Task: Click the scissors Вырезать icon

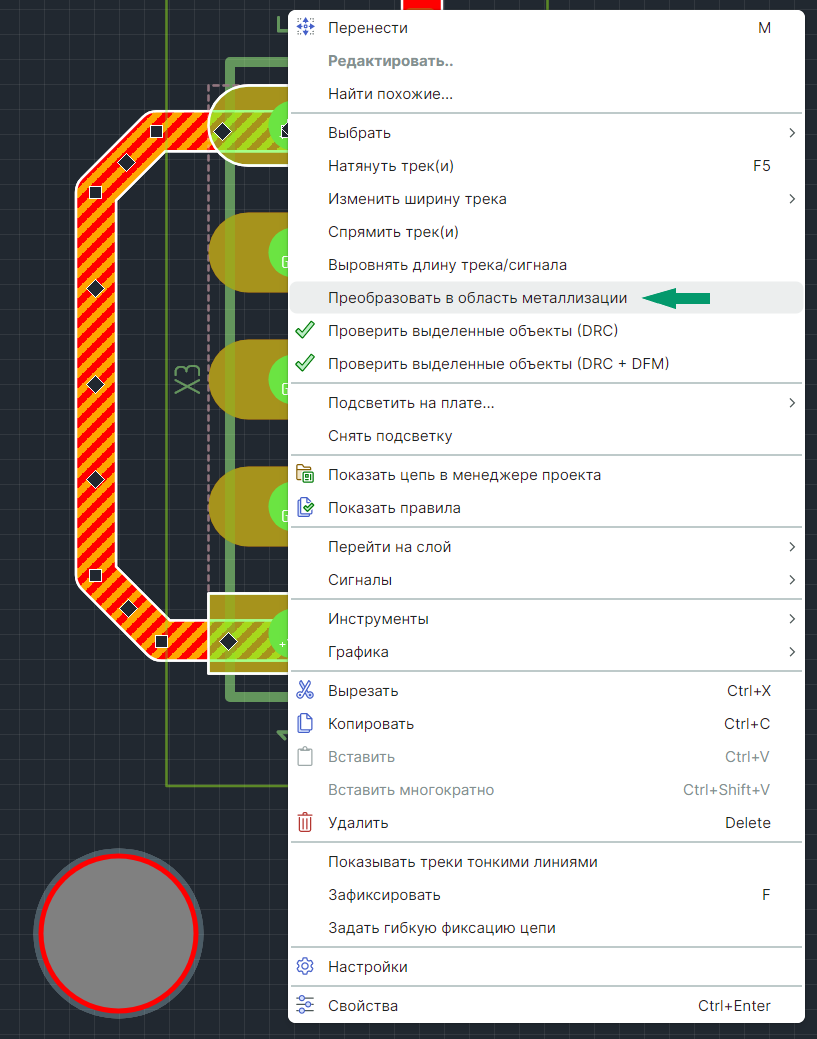Action: (305, 690)
